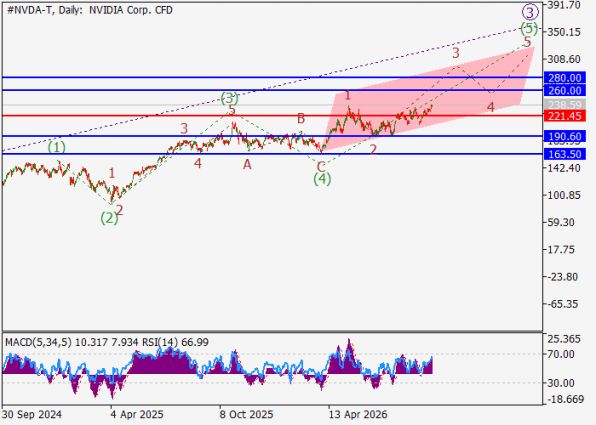The height and width of the screenshot is (425, 596).
Task: Select the green (1) wave label
Action: [x=57, y=147]
